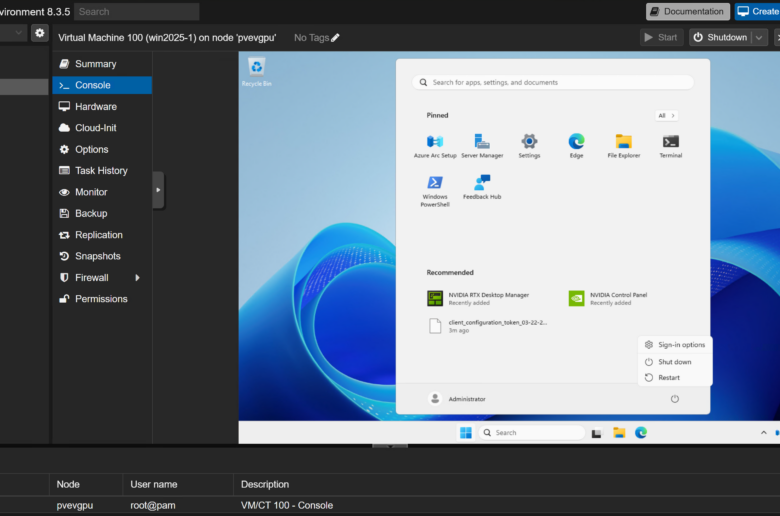
Task: Click the Create VM button
Action: tap(757, 11)
